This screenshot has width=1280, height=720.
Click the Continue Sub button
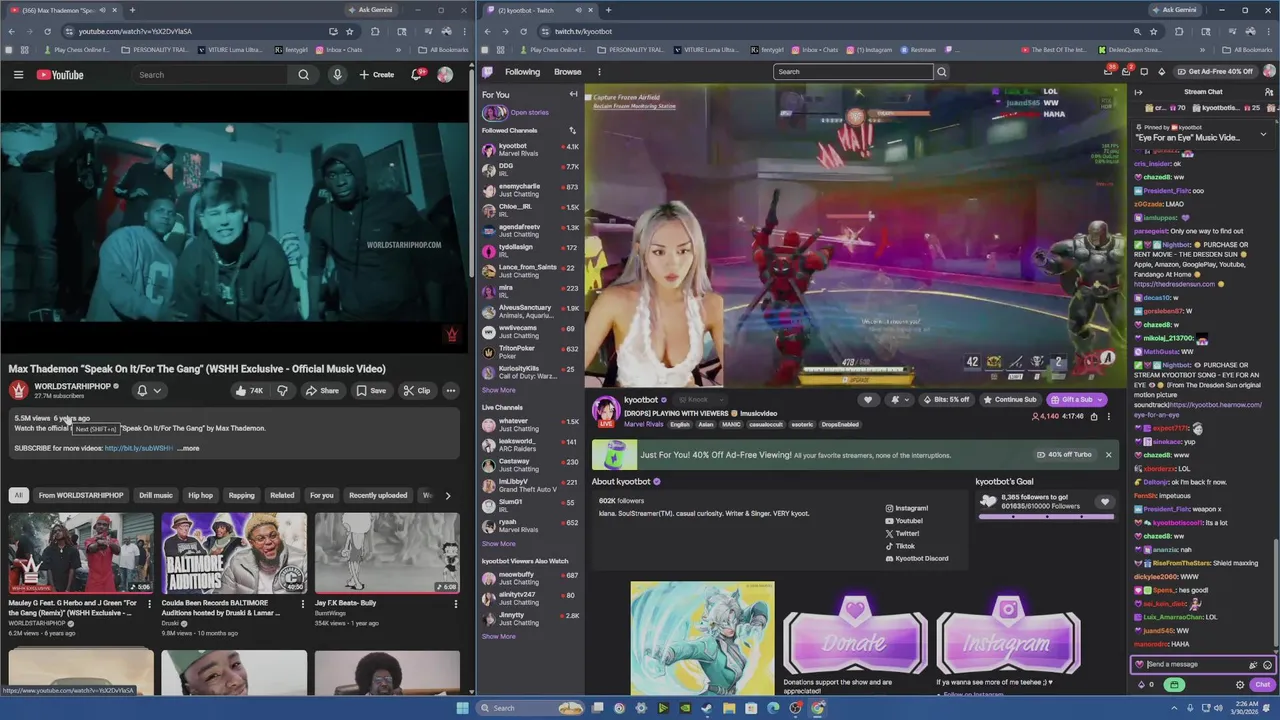(x=1010, y=400)
